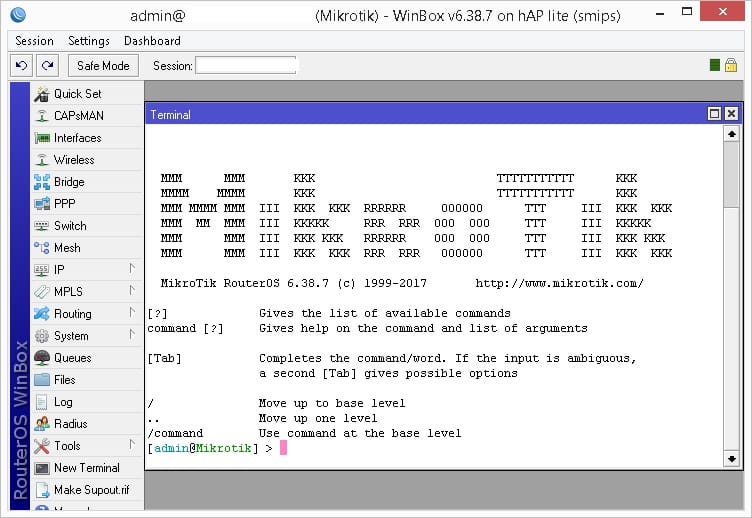Screen dimensions: 752x518
Task: Click the terminal command prompt cursor
Action: (x=283, y=448)
